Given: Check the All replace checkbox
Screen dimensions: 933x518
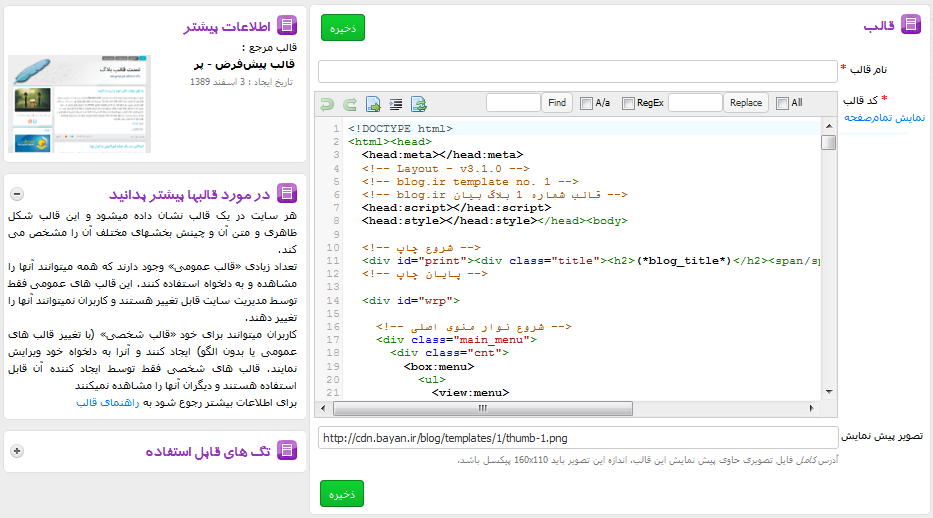Looking at the screenshot, I should coord(782,103).
